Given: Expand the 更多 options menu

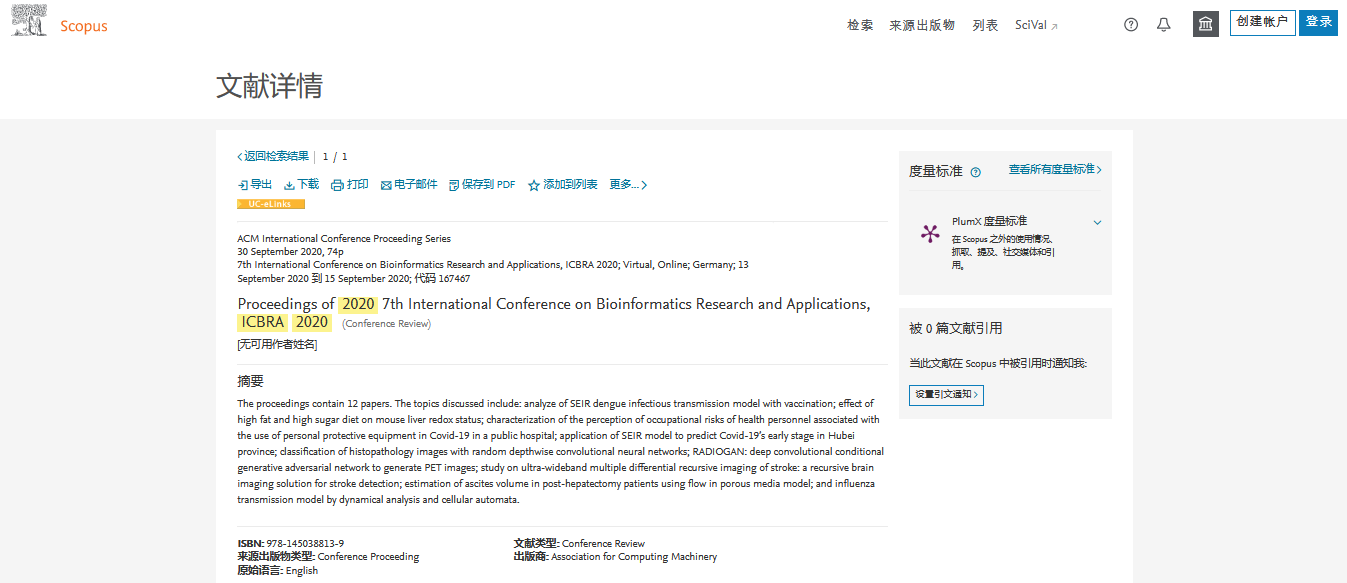Looking at the screenshot, I should (x=628, y=185).
